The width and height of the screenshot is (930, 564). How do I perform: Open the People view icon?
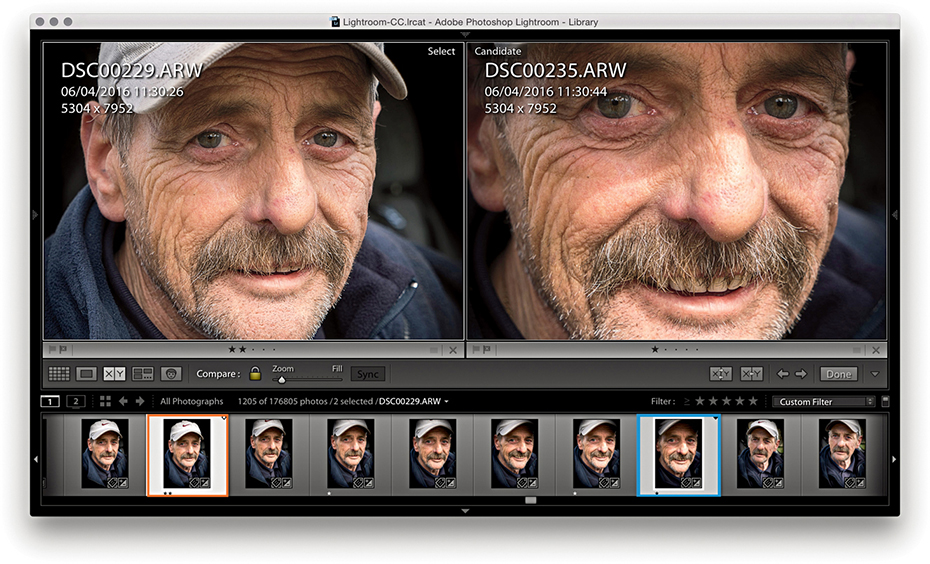coord(171,374)
